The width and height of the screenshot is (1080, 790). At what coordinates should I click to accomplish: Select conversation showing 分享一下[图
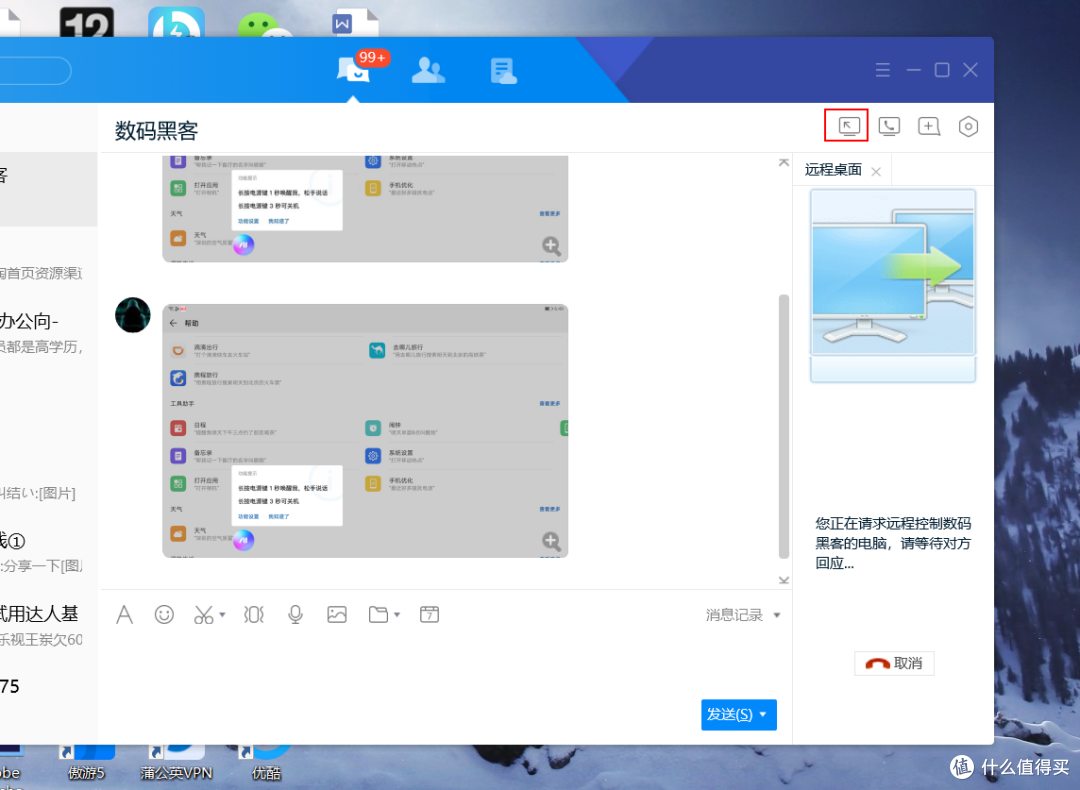(48, 553)
